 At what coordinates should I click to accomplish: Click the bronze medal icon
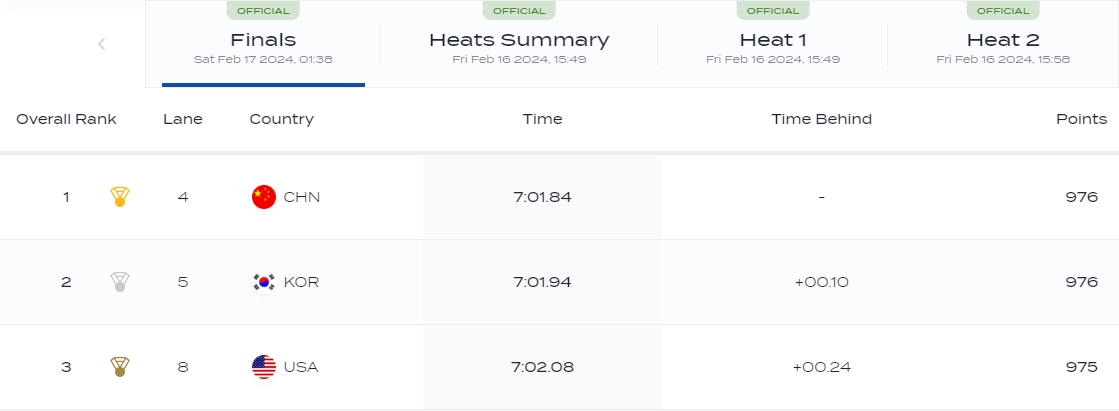(120, 367)
